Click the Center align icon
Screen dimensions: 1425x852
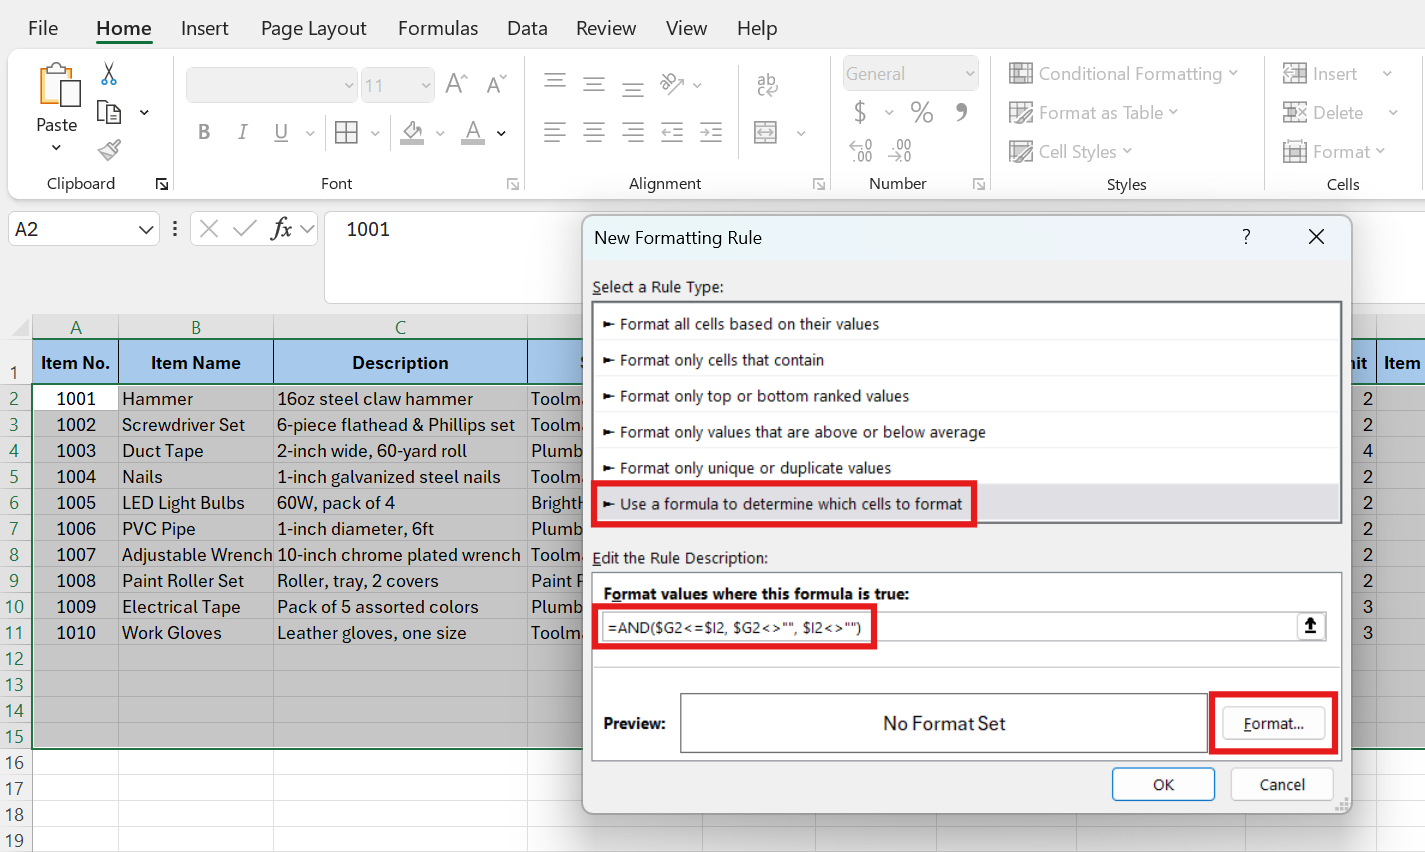click(594, 132)
